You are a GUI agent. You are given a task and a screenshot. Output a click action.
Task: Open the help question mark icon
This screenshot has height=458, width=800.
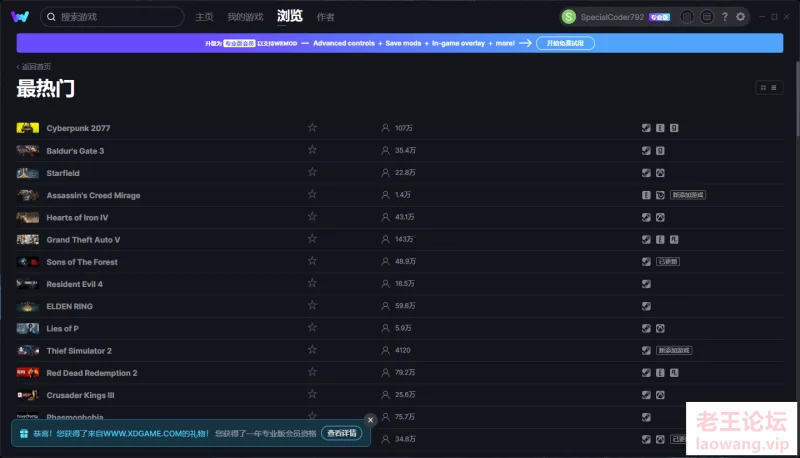coord(724,17)
